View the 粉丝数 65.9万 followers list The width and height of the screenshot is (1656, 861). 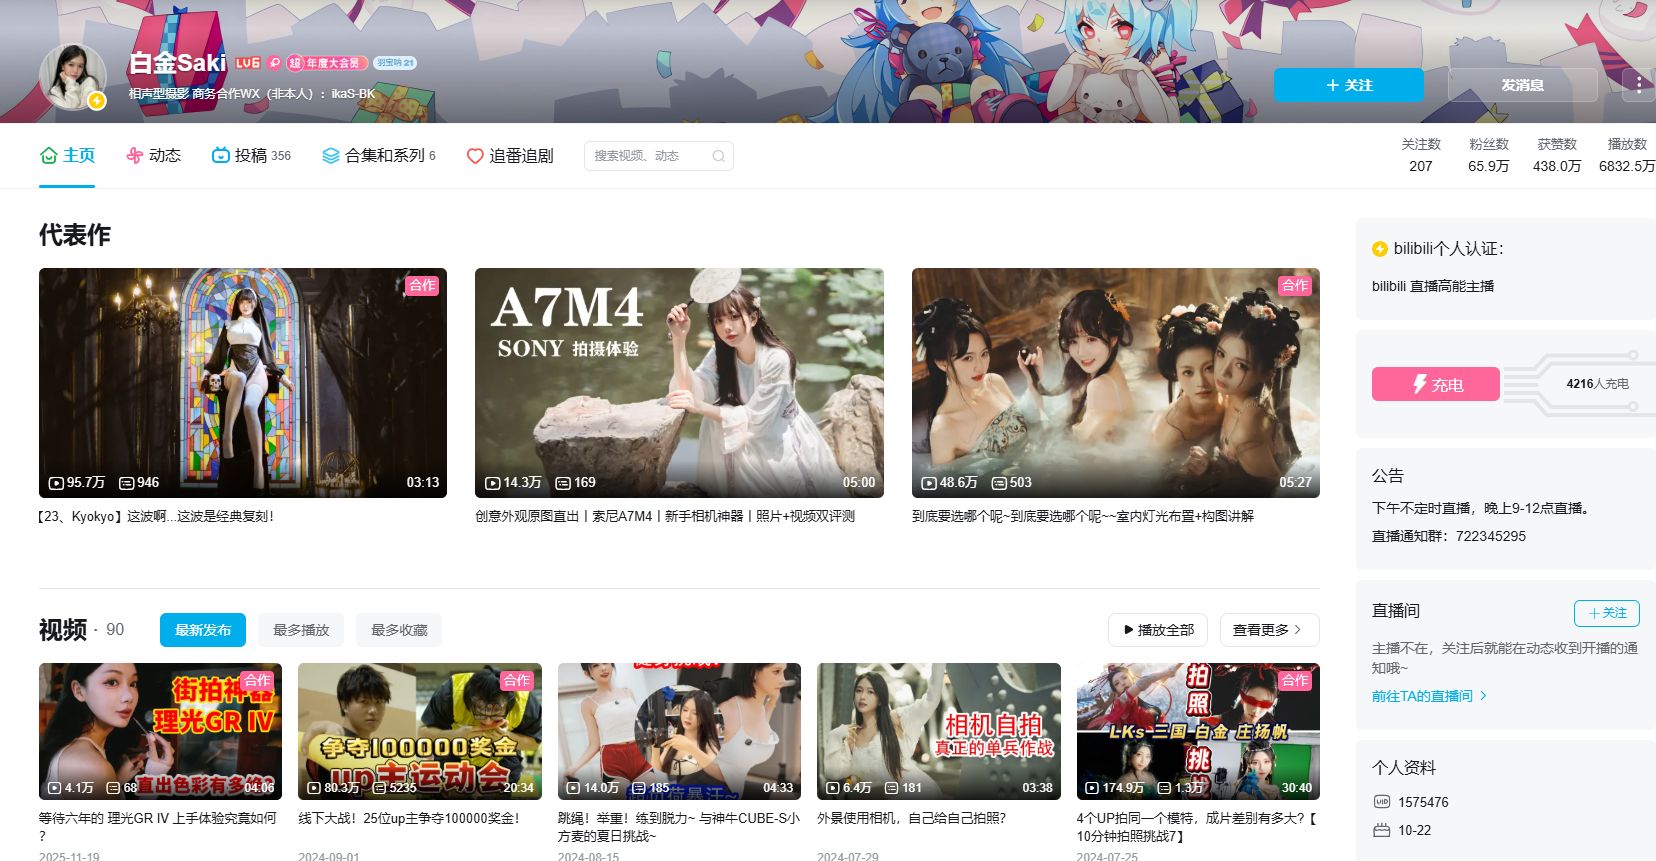[1489, 155]
